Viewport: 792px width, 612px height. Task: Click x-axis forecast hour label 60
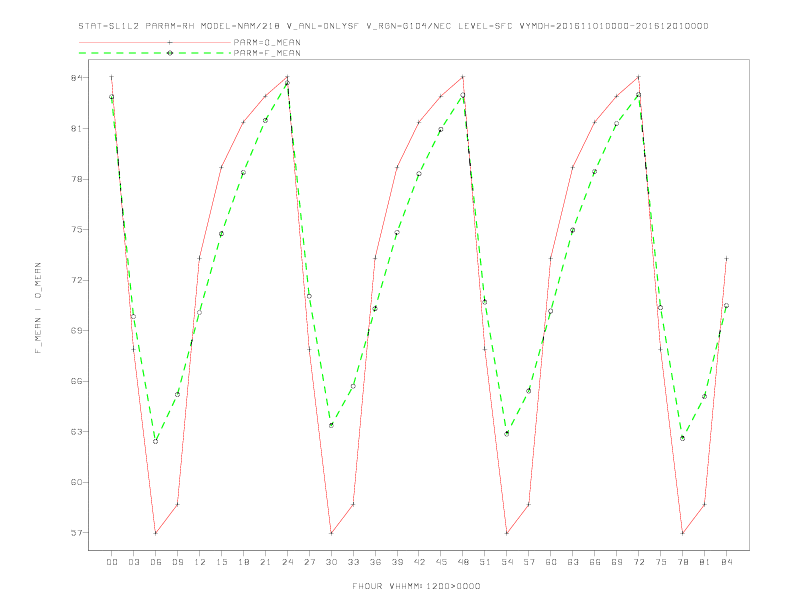[551, 562]
